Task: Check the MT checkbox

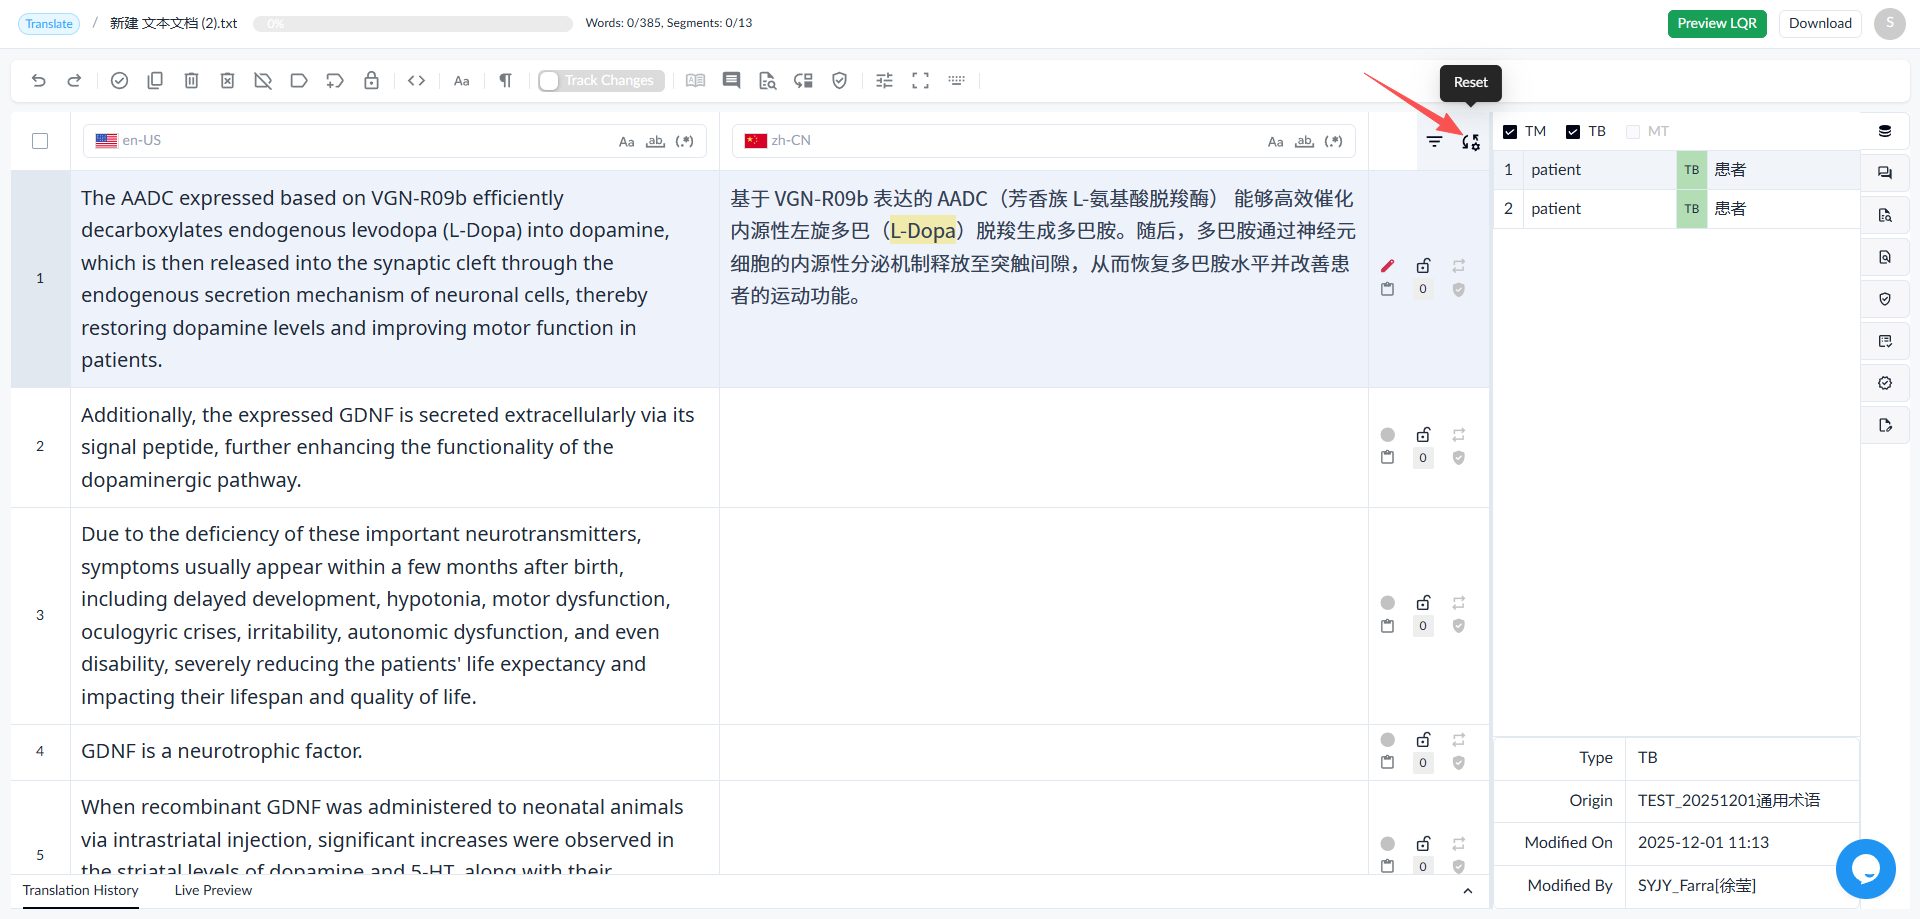Action: (x=1633, y=132)
